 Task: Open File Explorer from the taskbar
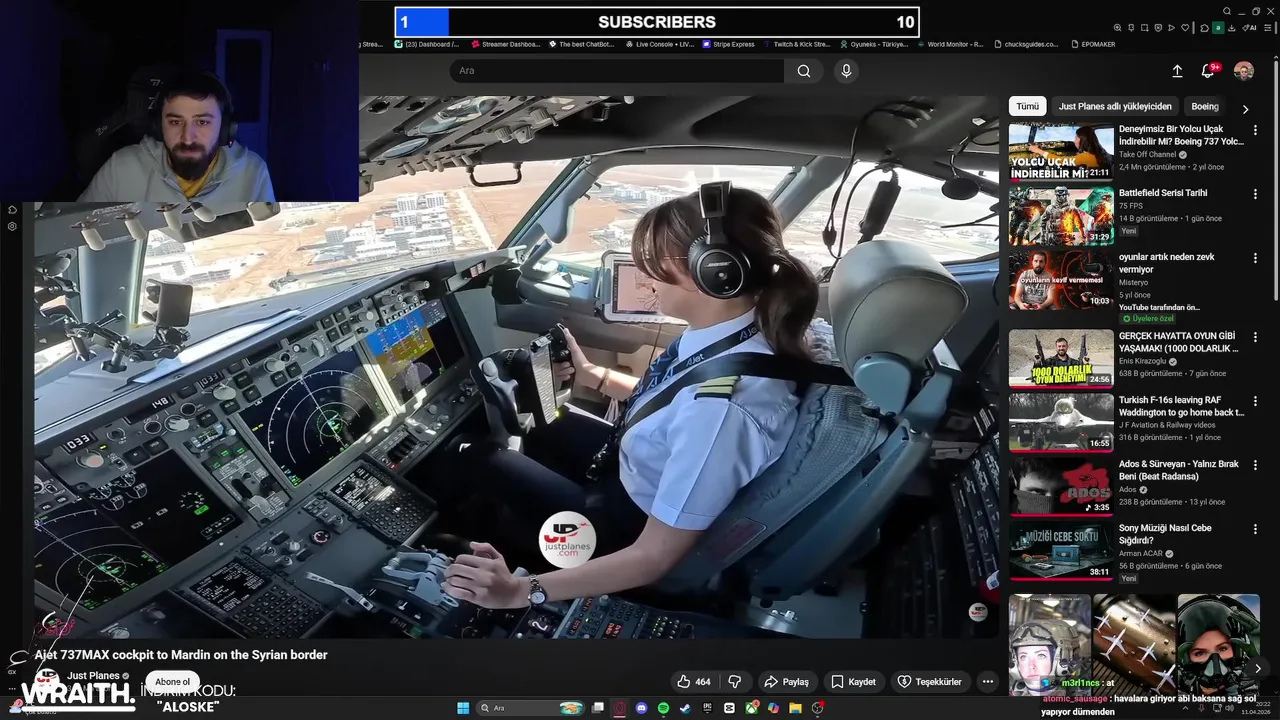coord(795,708)
